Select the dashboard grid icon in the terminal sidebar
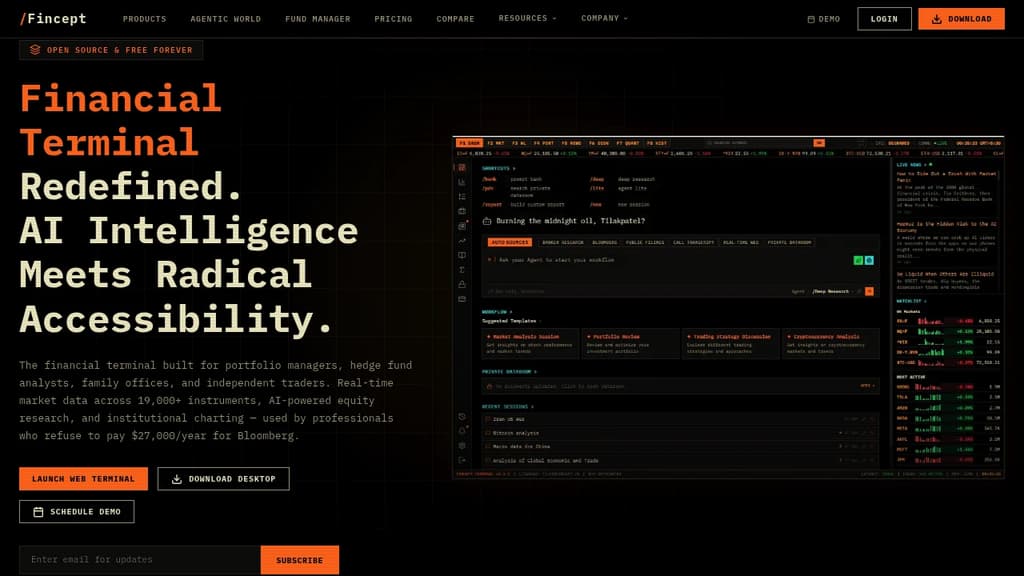1024x576 pixels. (461, 167)
